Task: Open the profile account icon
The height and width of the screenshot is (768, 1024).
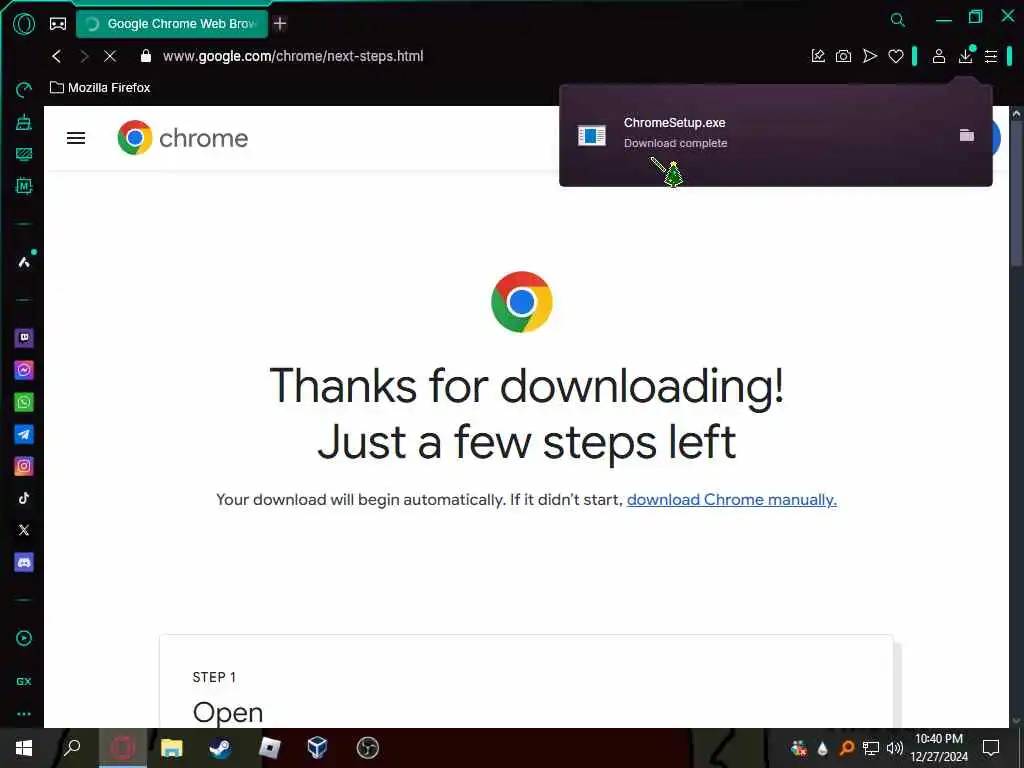Action: click(x=939, y=56)
